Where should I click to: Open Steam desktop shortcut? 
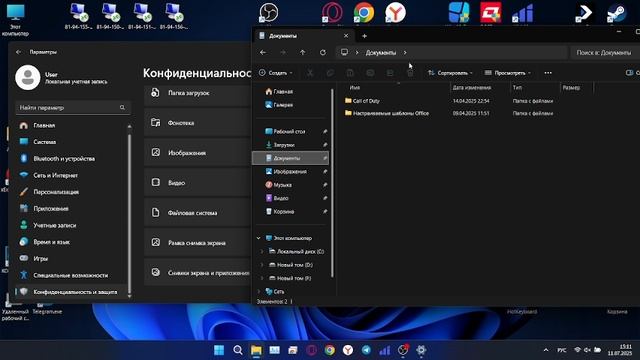[x=616, y=13]
